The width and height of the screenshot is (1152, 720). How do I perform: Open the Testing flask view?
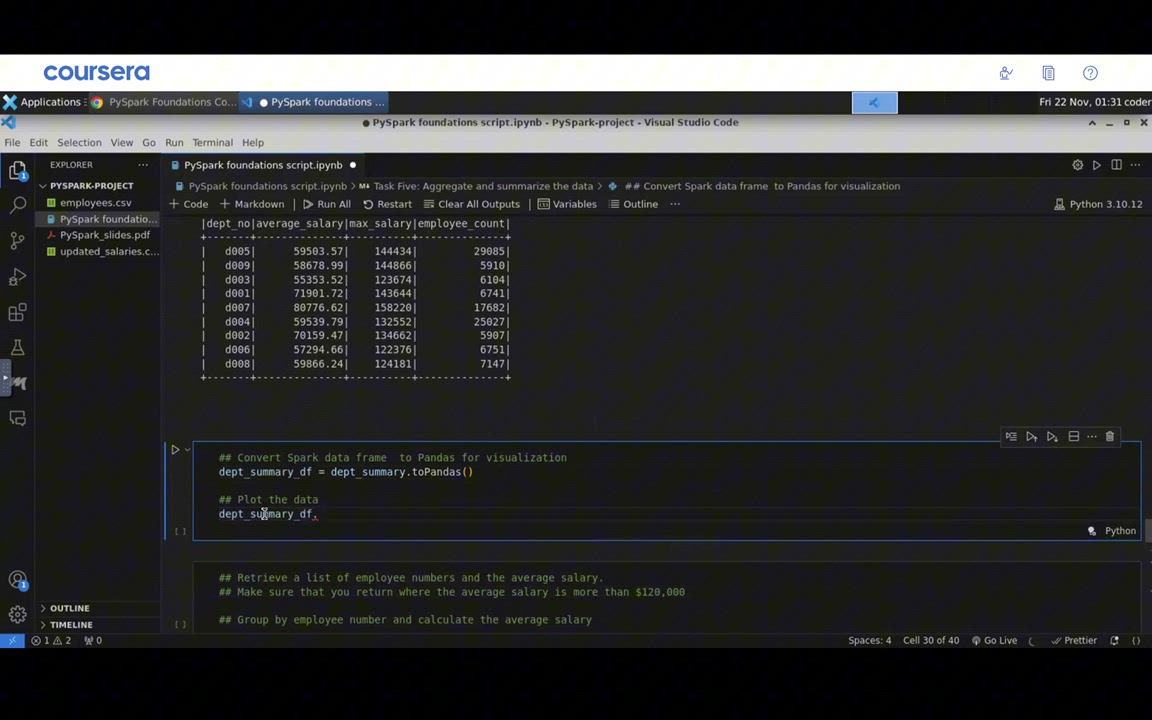pos(18,347)
